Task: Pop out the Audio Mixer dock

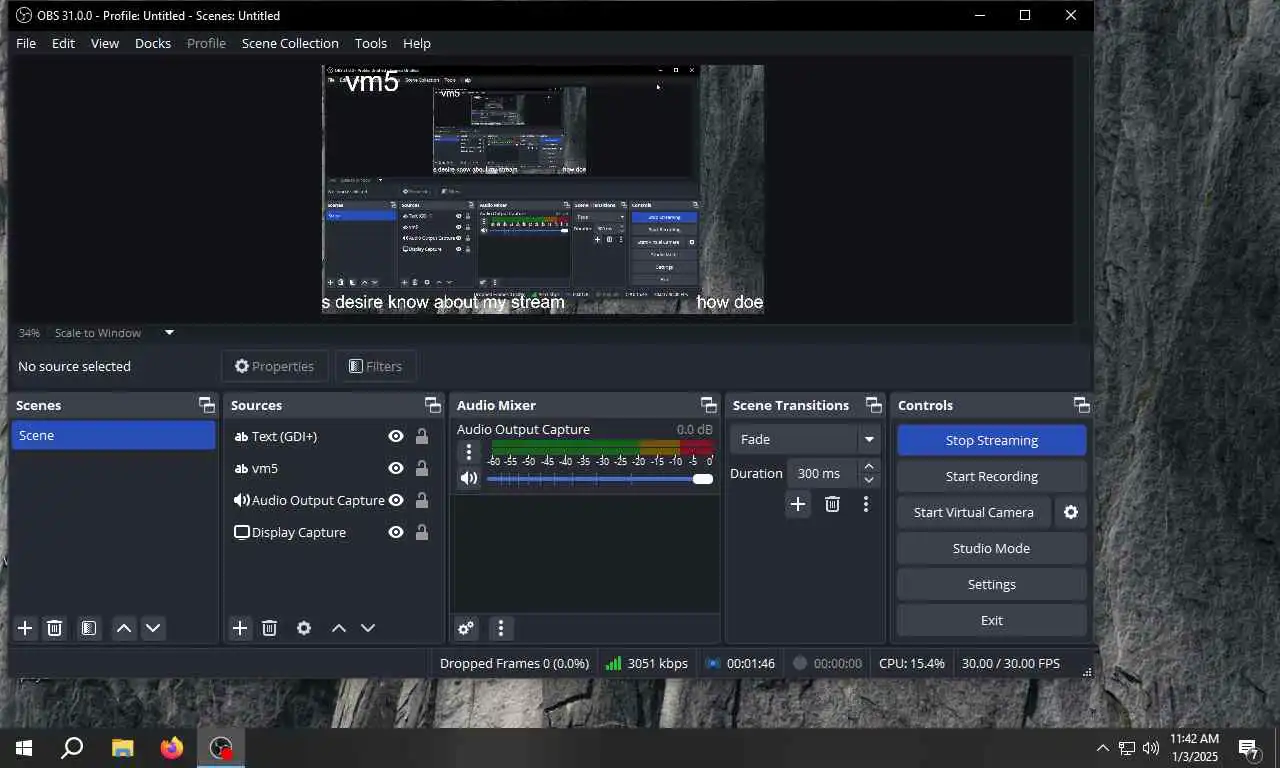Action: [709, 405]
